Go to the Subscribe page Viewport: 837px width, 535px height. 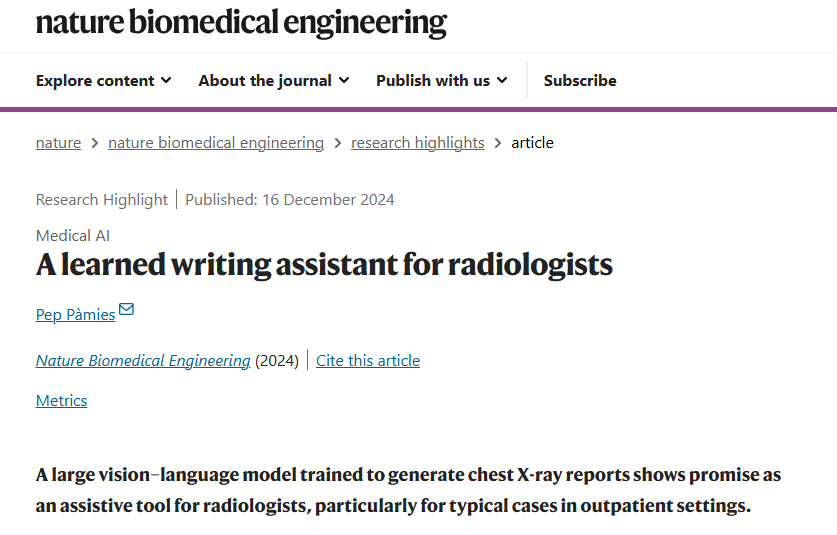[x=580, y=80]
